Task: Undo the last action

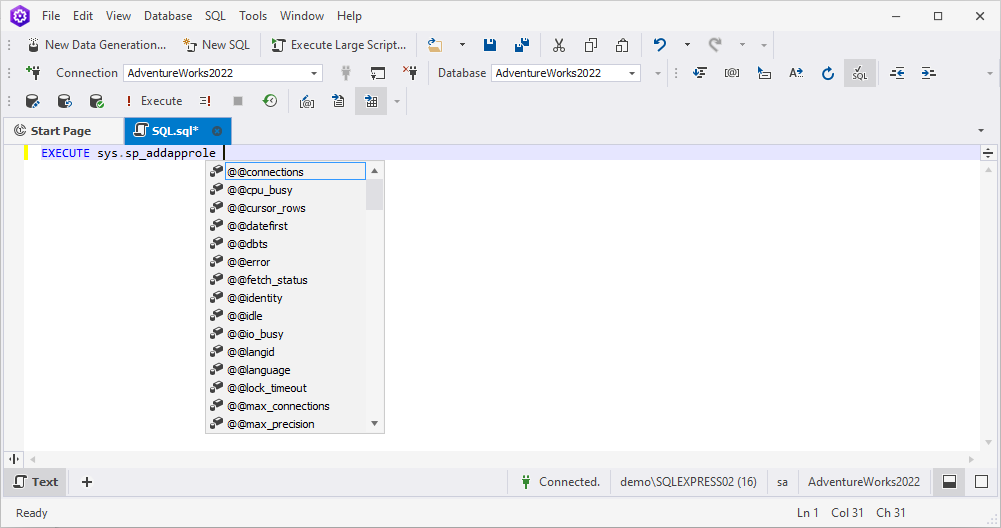Action: 659,45
